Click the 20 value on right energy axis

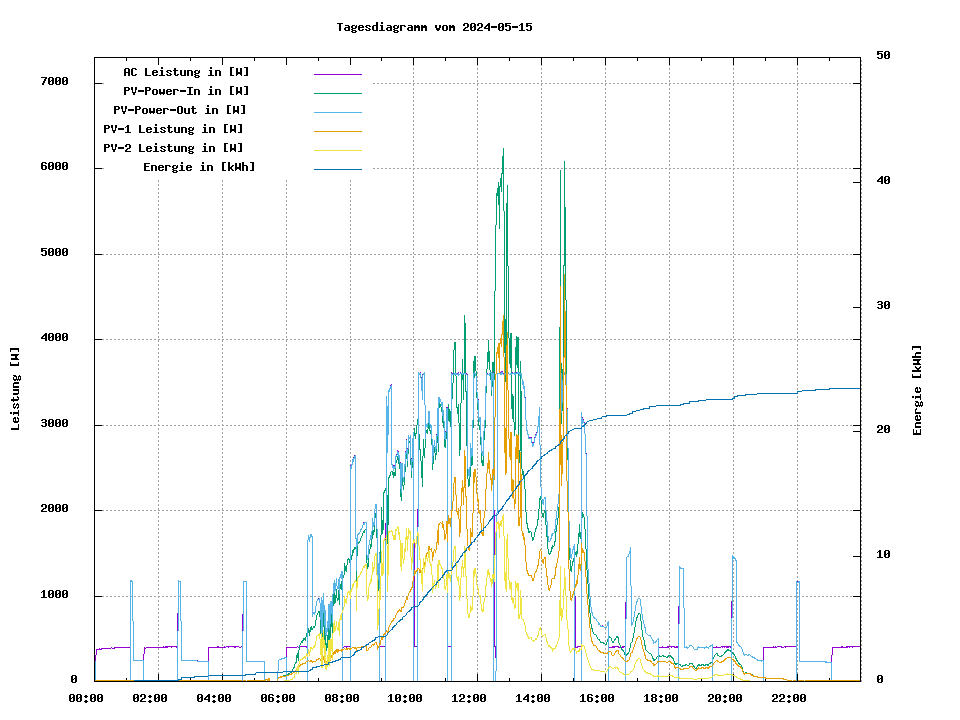pos(883,430)
